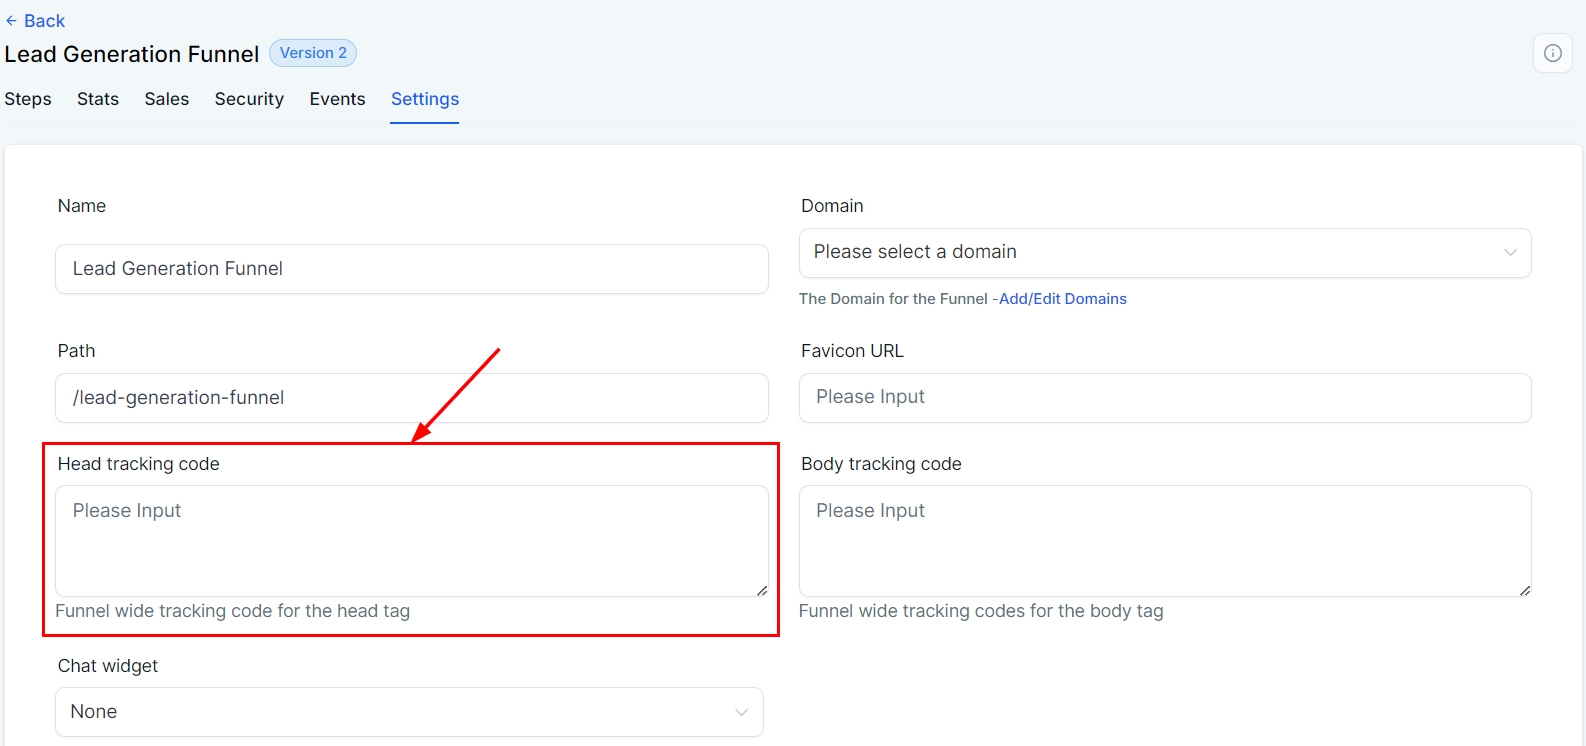Select the Sales tab
The width and height of the screenshot is (1586, 746).
tap(167, 99)
